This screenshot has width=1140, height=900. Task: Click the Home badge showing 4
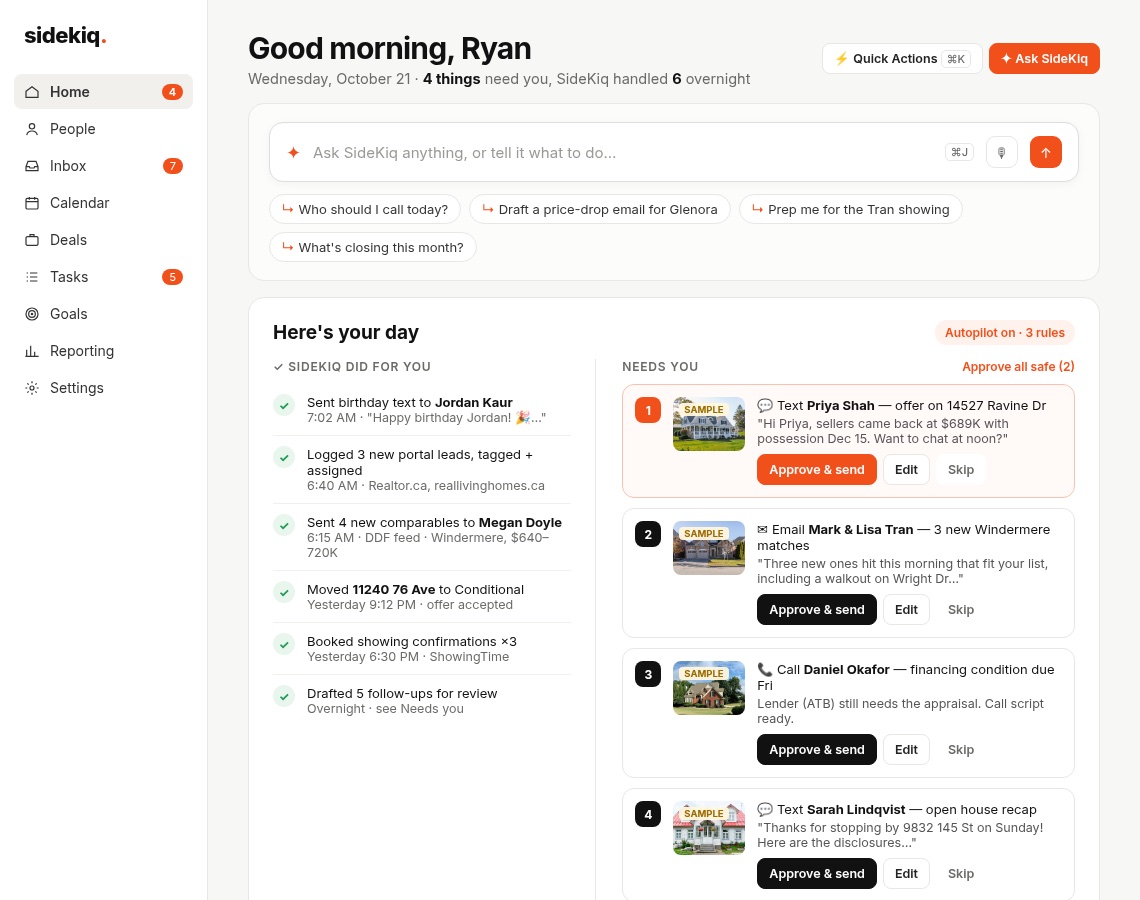pos(172,92)
